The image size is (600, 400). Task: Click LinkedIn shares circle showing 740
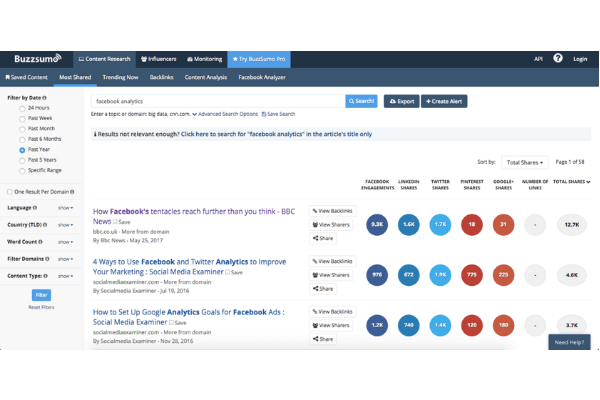click(409, 325)
